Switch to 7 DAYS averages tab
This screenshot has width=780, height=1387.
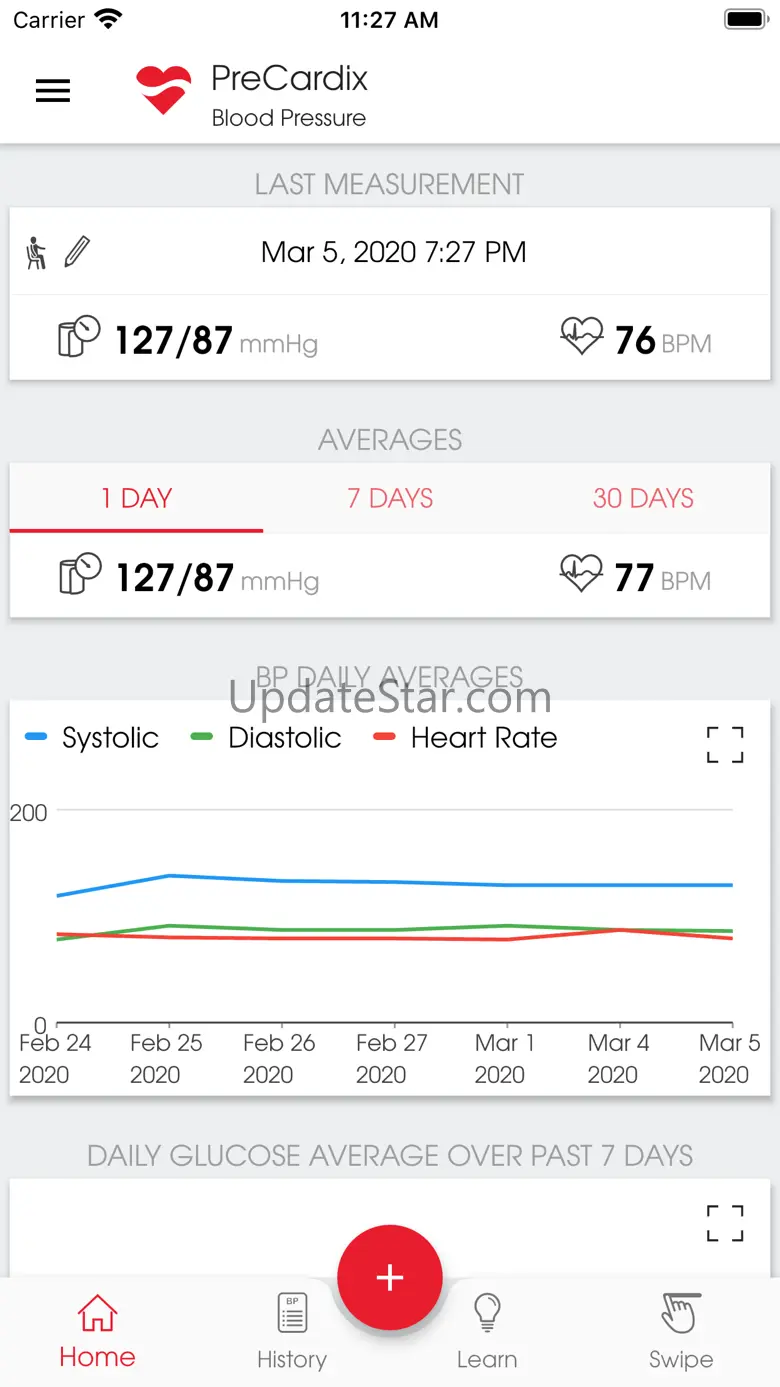coord(390,499)
